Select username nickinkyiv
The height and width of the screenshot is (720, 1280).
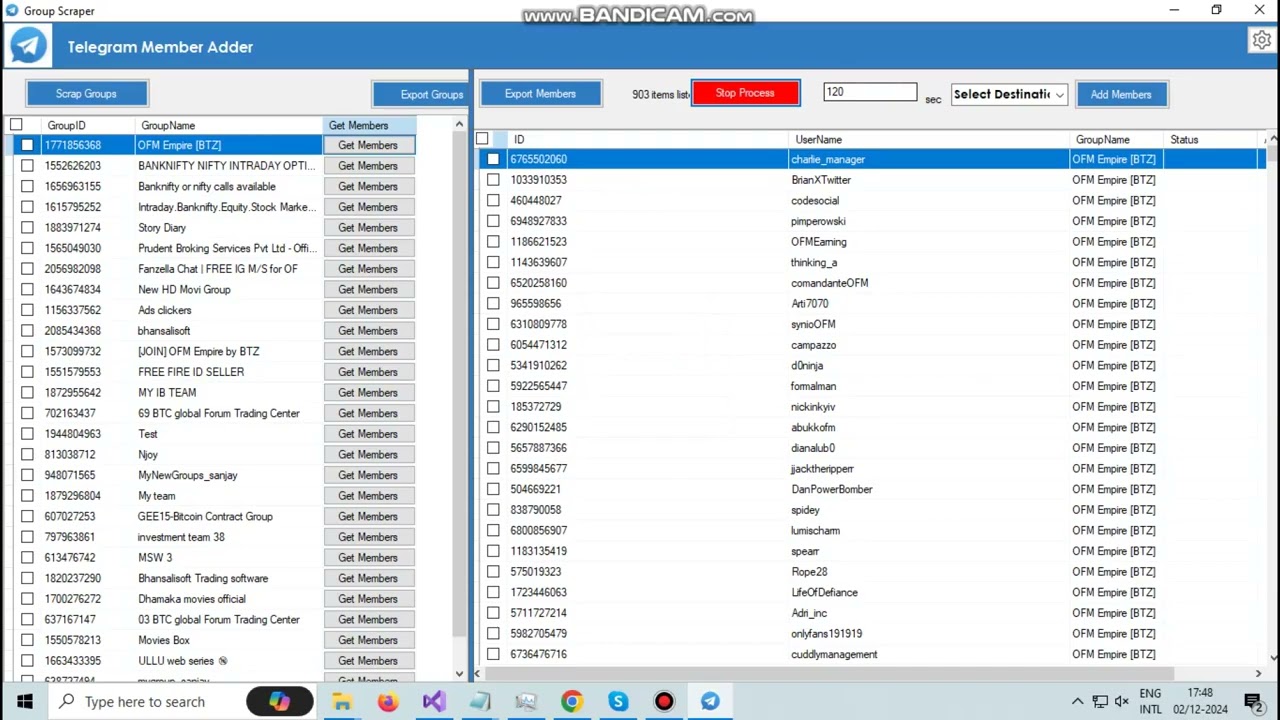point(813,407)
